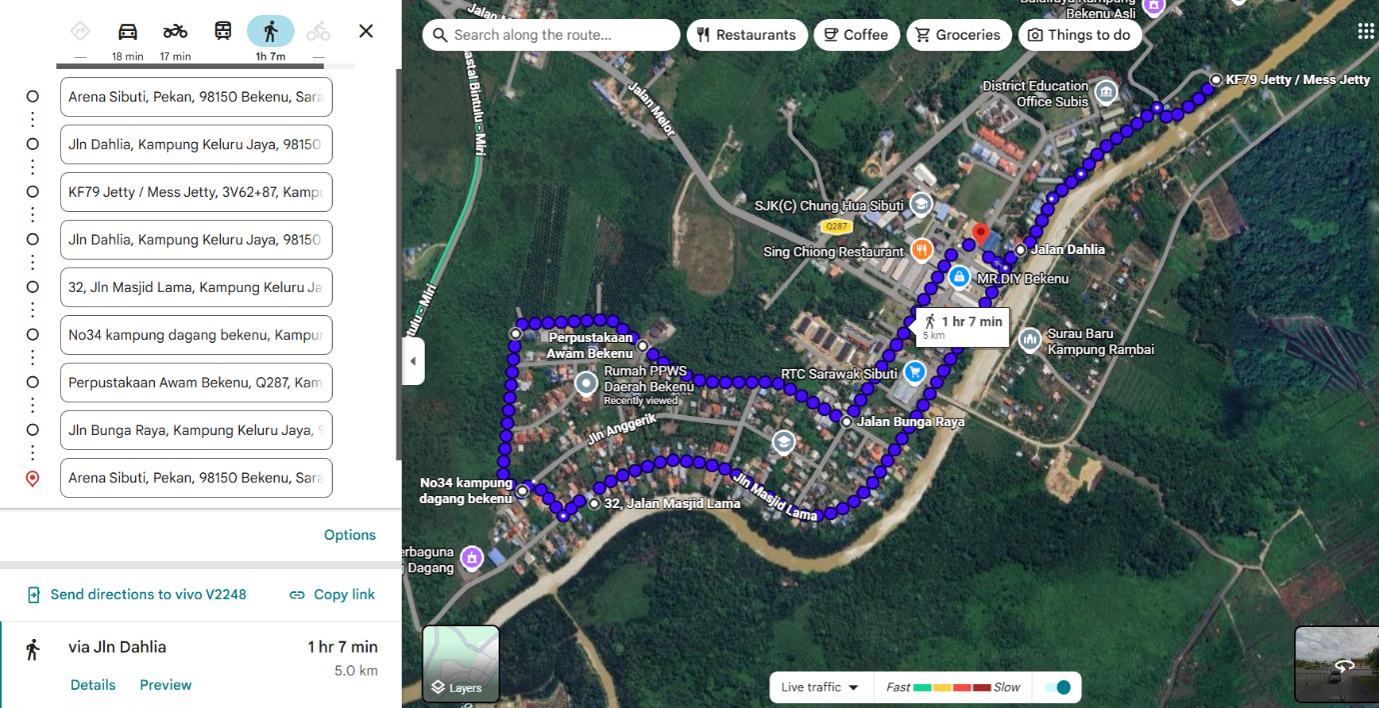Select the driving travel mode icon

(127, 31)
